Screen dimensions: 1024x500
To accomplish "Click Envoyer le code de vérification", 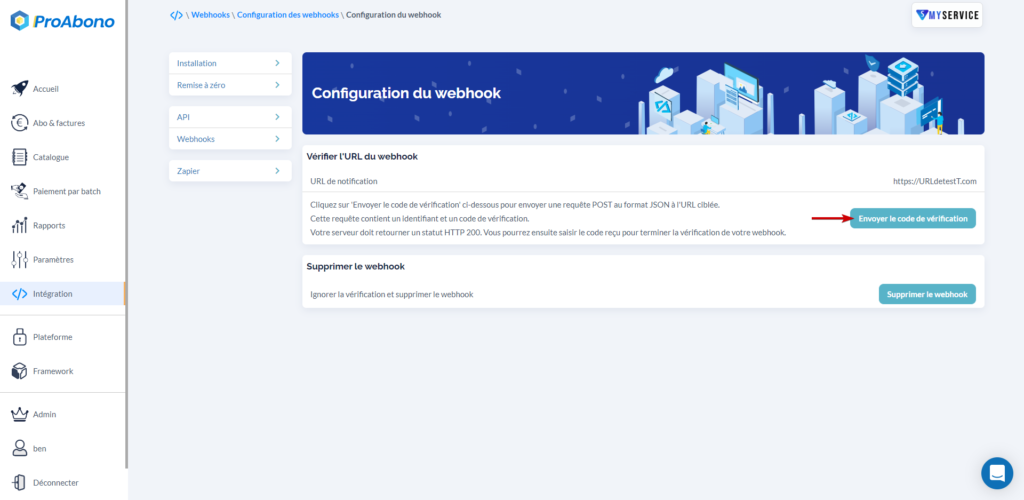I will (913, 219).
